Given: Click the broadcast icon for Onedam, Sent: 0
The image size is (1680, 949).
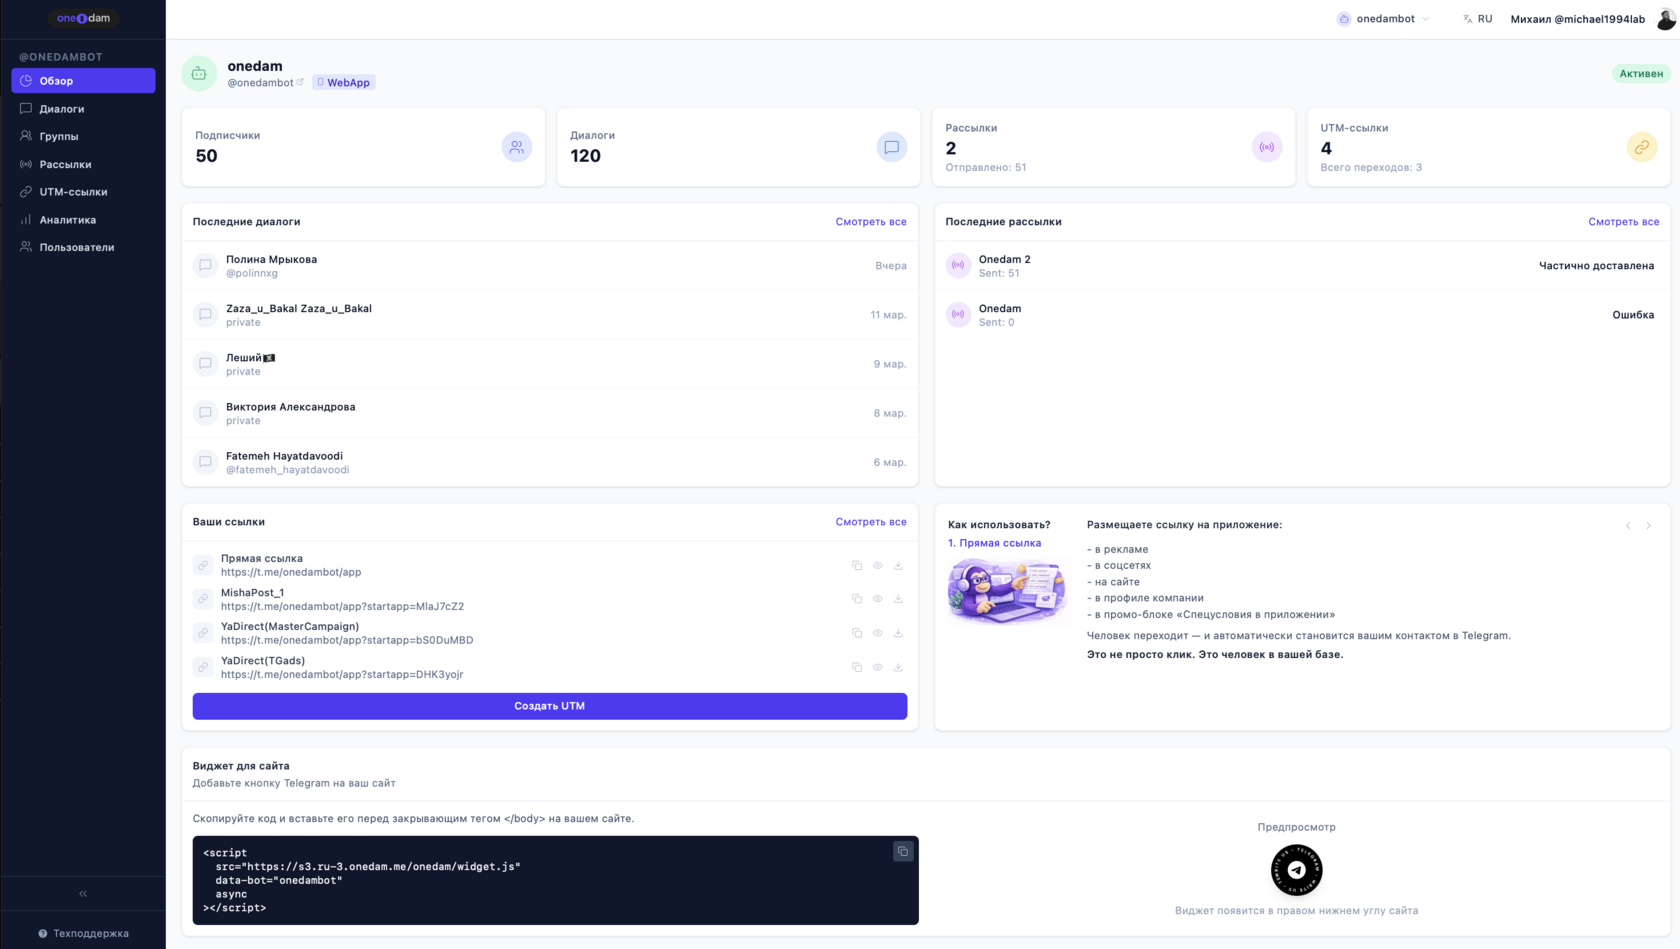Looking at the screenshot, I should pyautogui.click(x=958, y=315).
